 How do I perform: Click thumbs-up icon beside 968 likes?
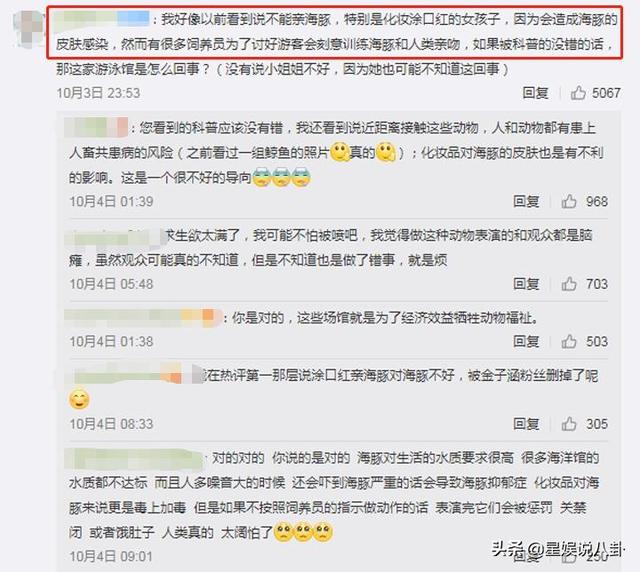[x=569, y=201]
